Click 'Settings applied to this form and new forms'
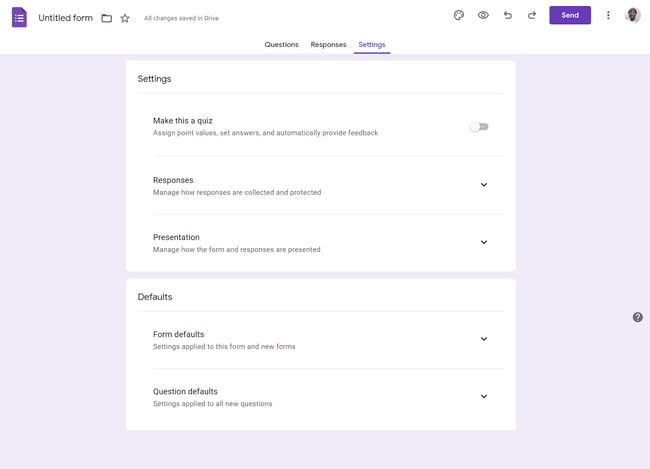The width and height of the screenshot is (650, 469). tap(224, 347)
